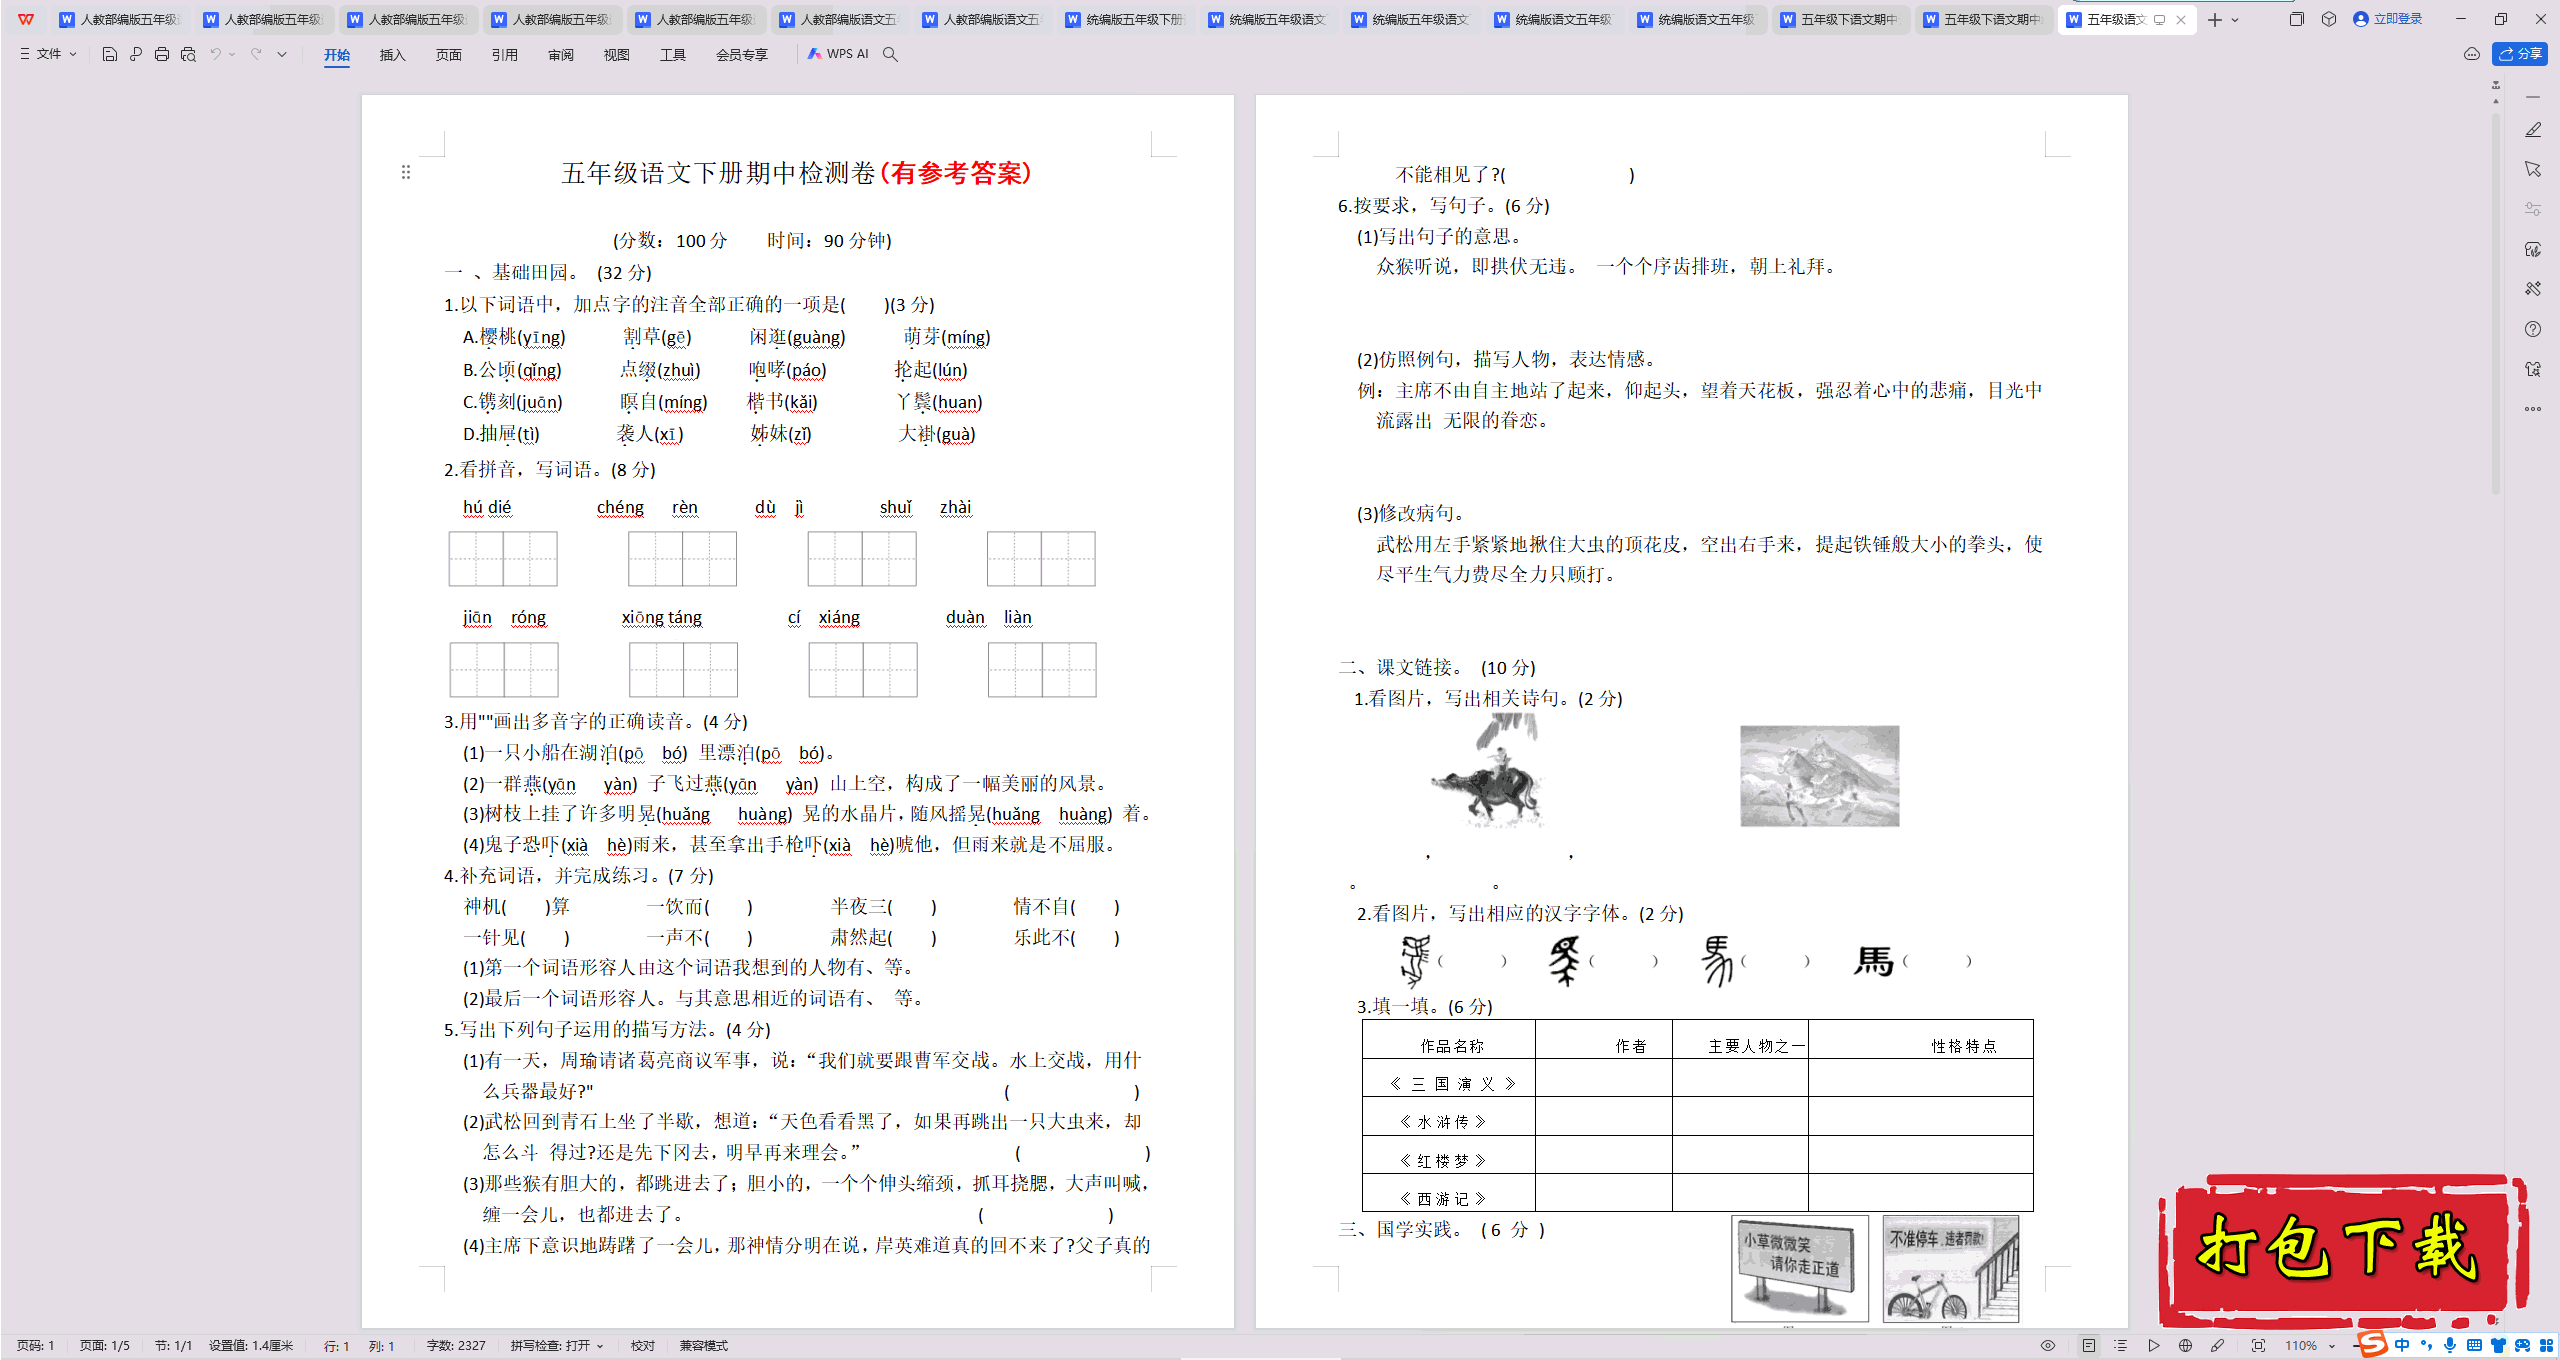
Task: Open the zoom percentage 110% dropdown
Action: click(2310, 1346)
